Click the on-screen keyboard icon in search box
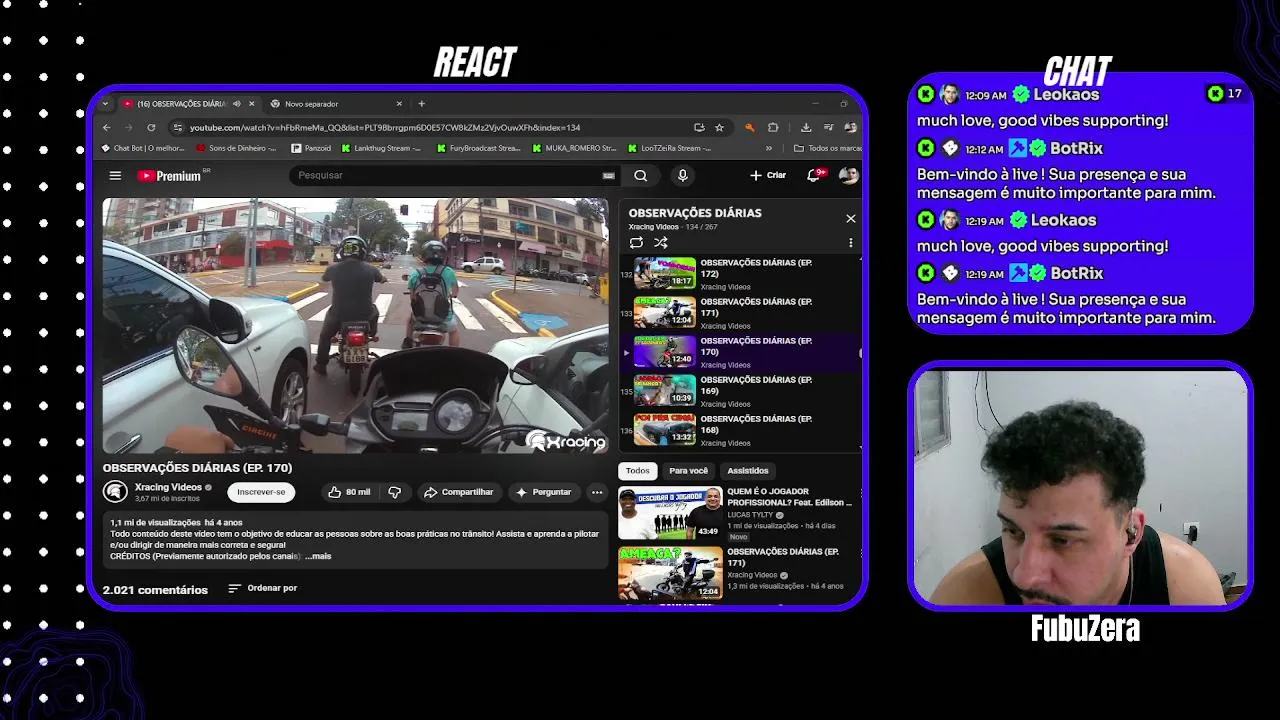Viewport: 1280px width, 720px height. (x=608, y=175)
